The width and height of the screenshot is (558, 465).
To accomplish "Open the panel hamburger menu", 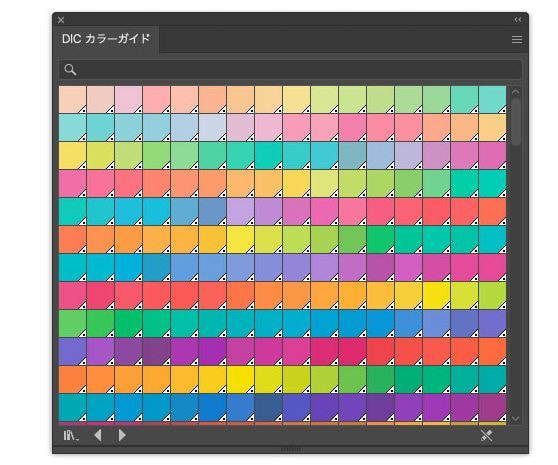I will coord(517,39).
